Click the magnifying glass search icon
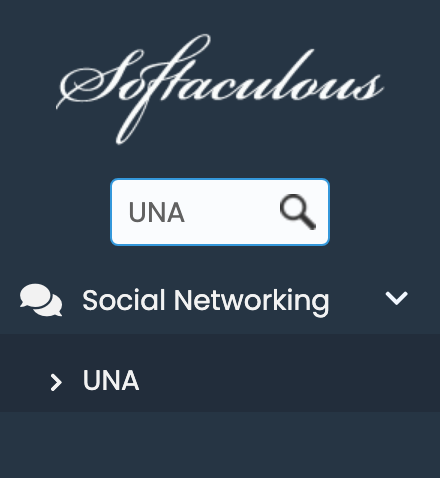 coord(298,212)
